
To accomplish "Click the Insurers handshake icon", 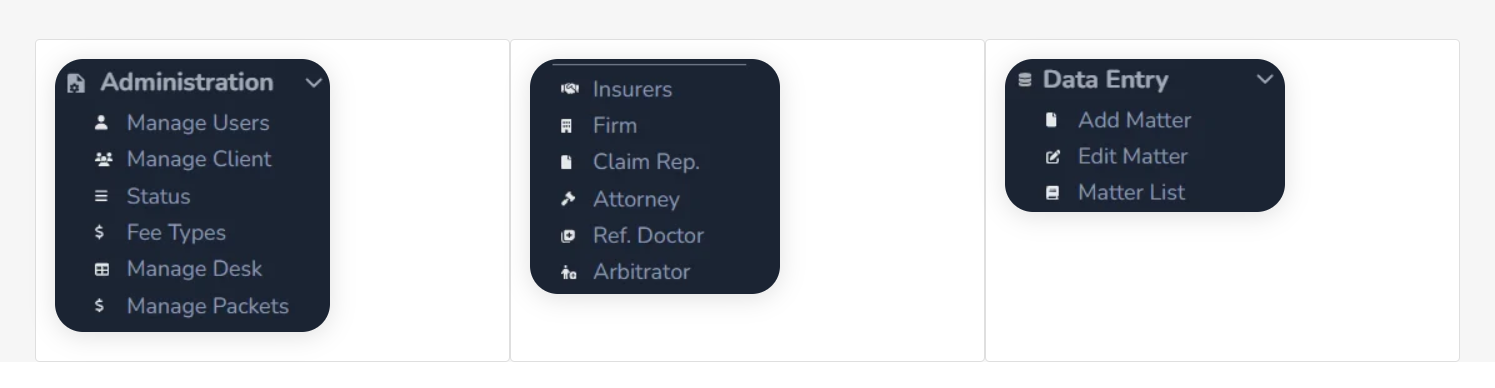I will click(x=570, y=89).
